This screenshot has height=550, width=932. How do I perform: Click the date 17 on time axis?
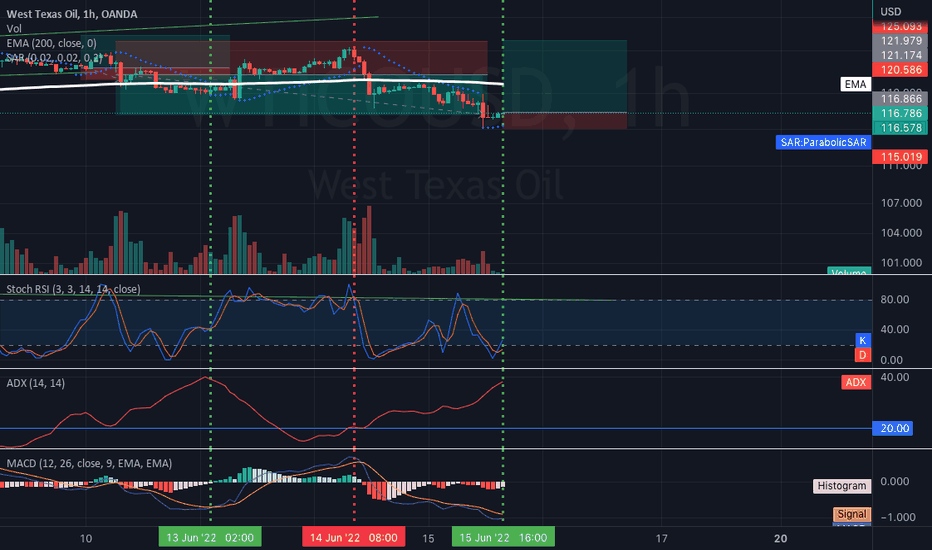[662, 538]
